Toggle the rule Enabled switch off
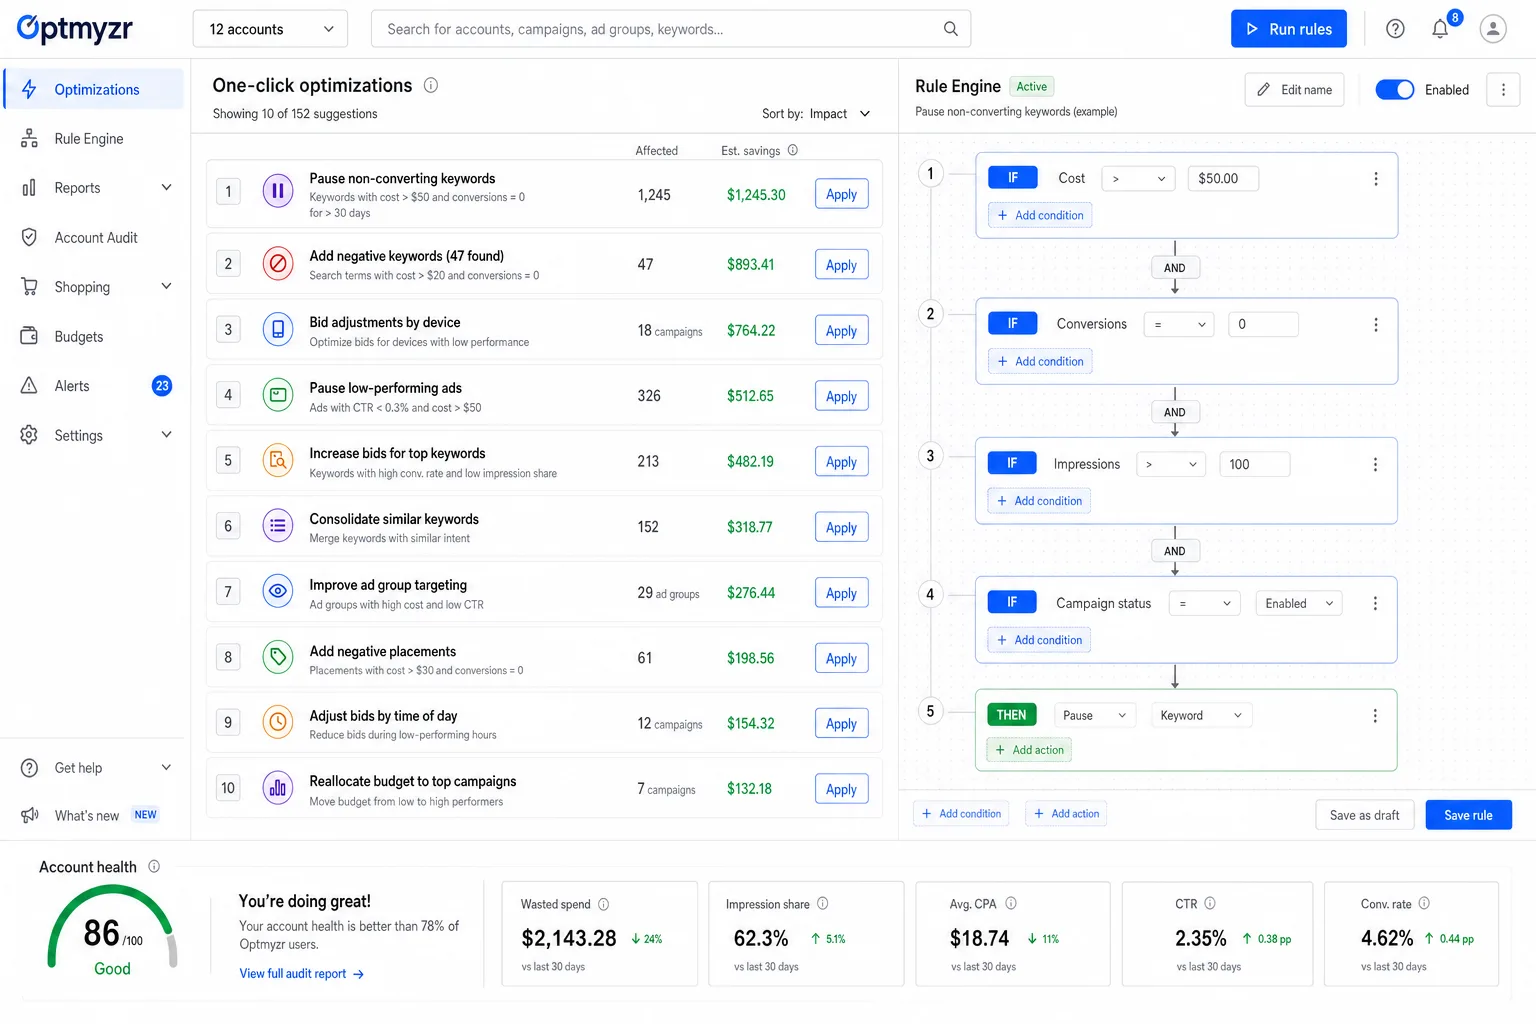The width and height of the screenshot is (1536, 1024). 1395,89
